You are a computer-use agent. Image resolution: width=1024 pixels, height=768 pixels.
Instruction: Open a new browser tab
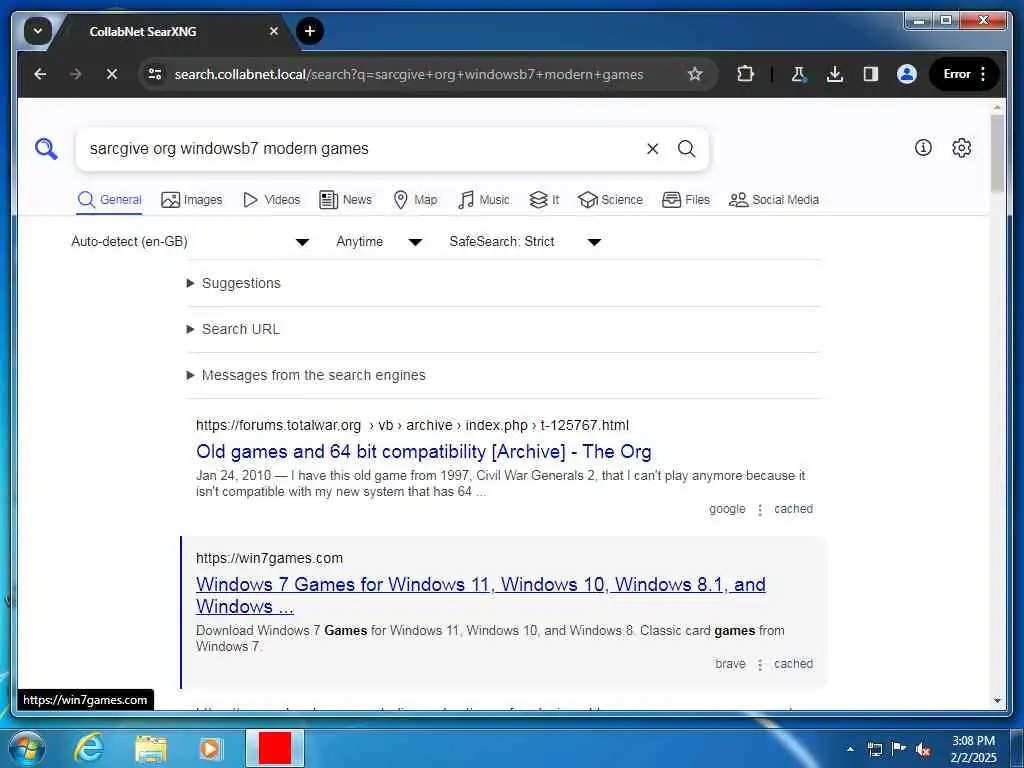310,31
